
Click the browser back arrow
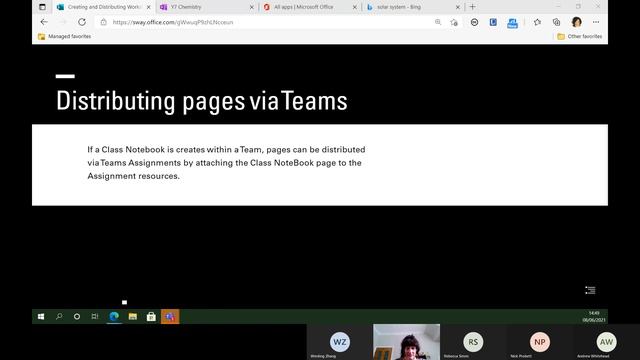tap(44, 22)
